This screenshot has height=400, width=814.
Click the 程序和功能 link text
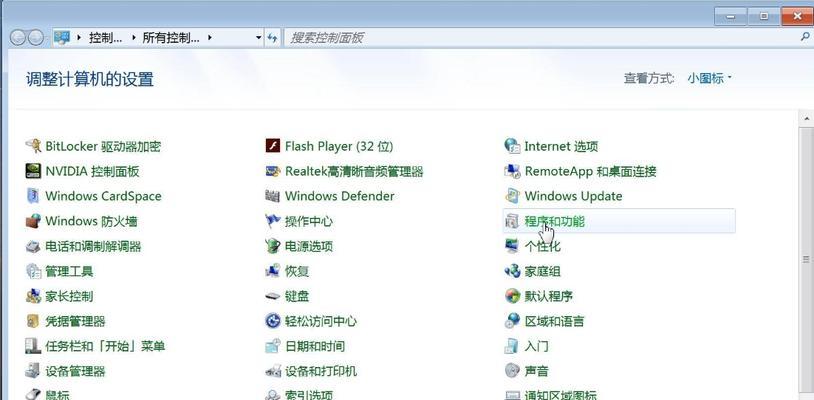pos(554,222)
